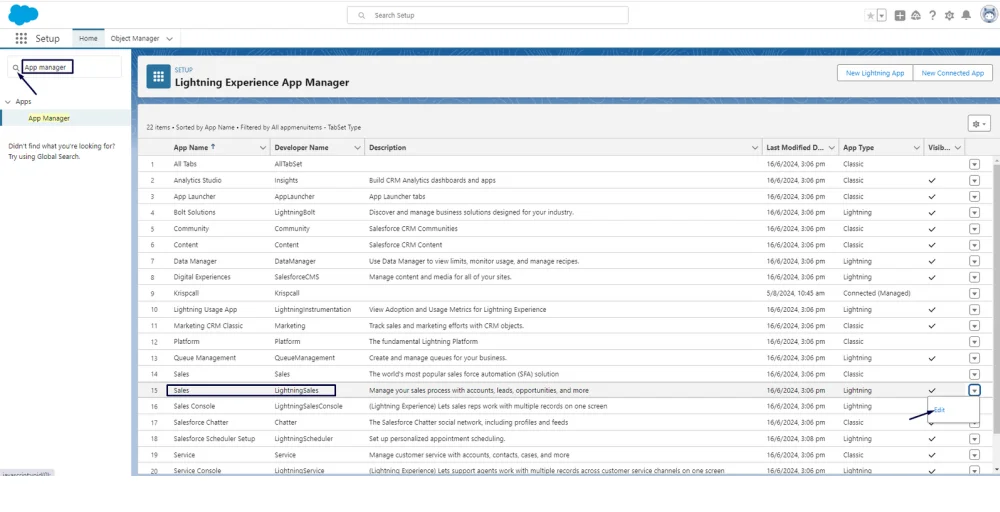The width and height of the screenshot is (1000, 512).
Task: Open the favorites list dropdown arrow
Action: pyautogui.click(x=881, y=15)
